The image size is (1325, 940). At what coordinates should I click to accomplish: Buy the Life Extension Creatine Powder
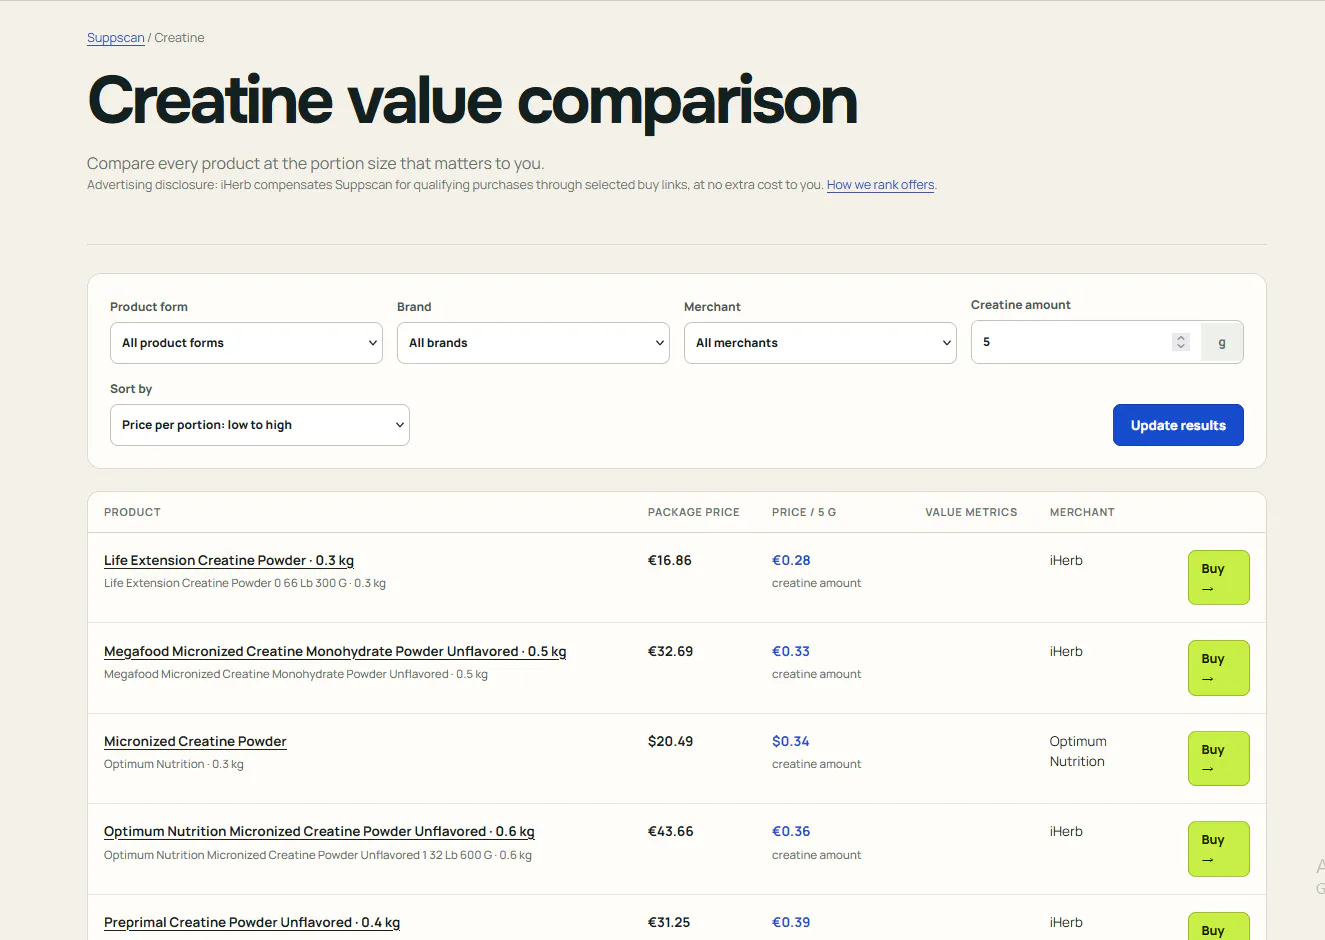[x=1218, y=578]
